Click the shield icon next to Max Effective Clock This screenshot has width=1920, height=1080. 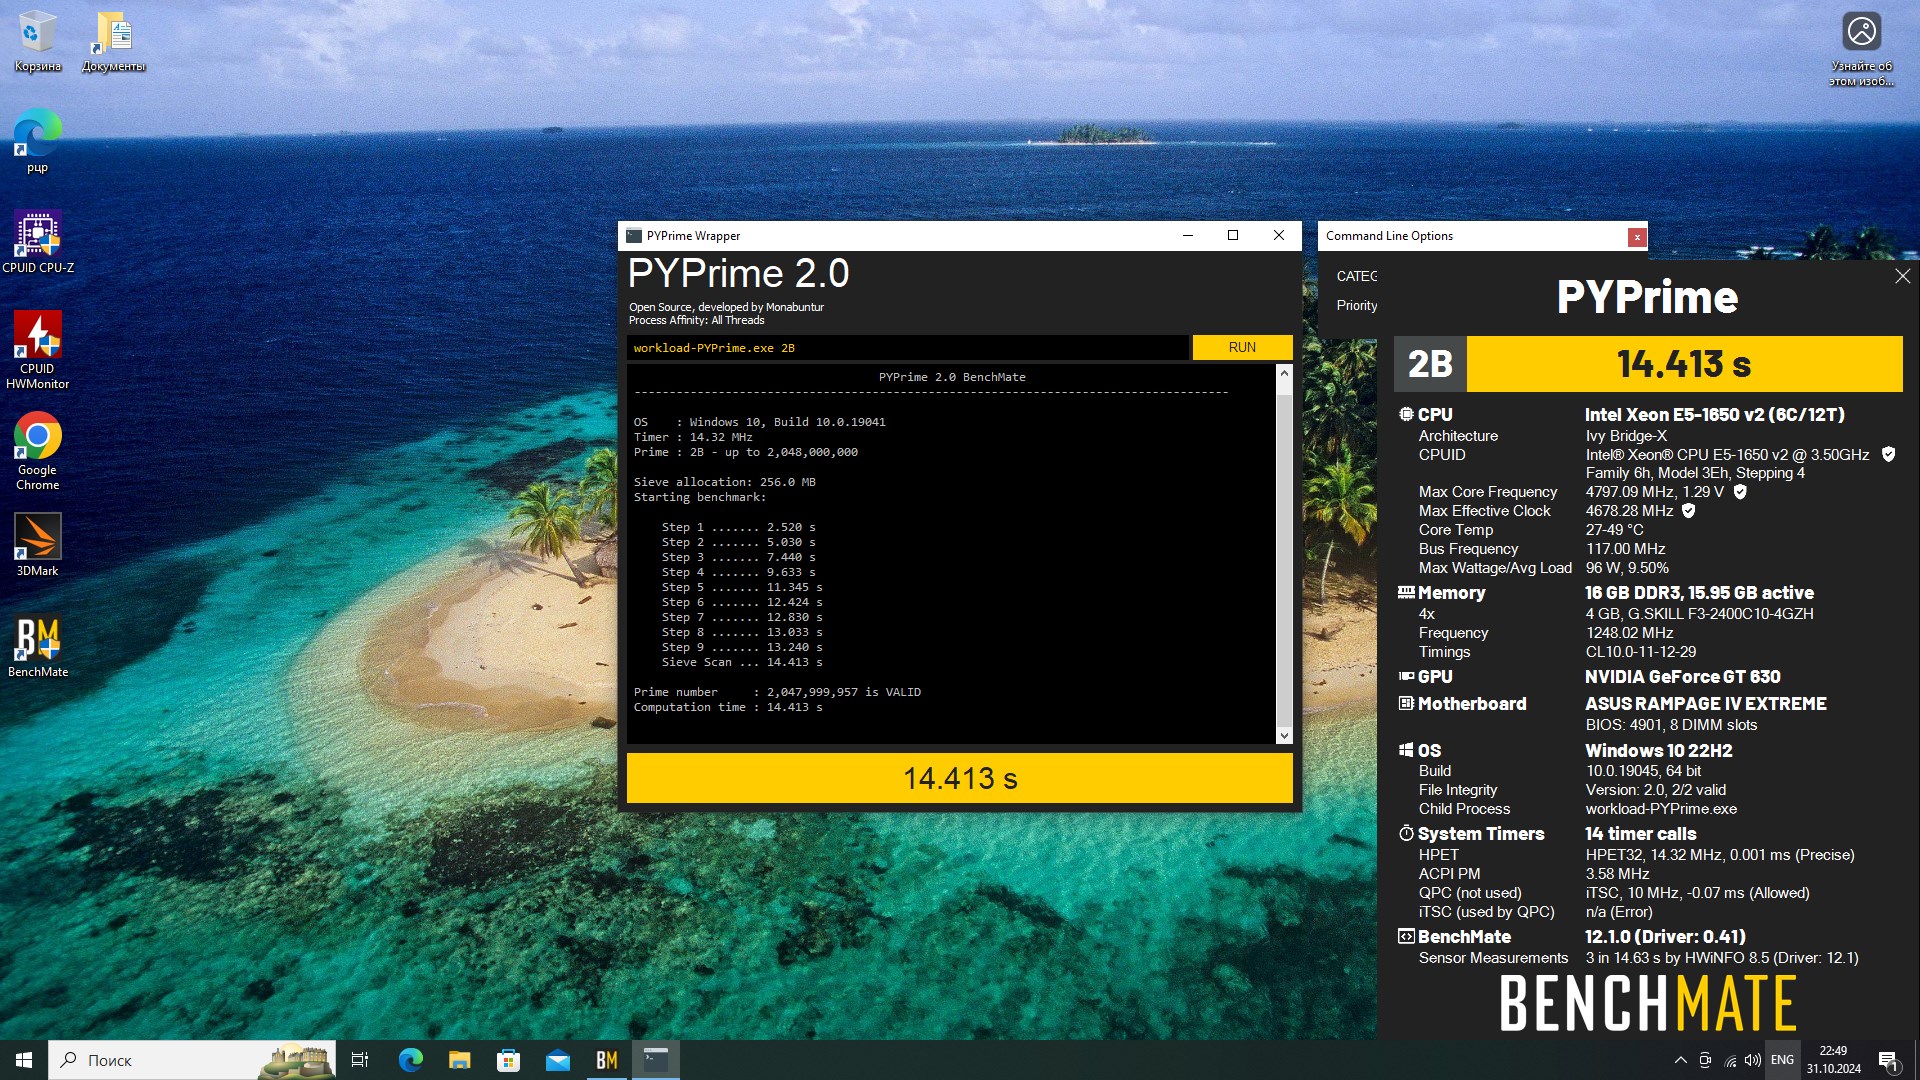[1689, 510]
